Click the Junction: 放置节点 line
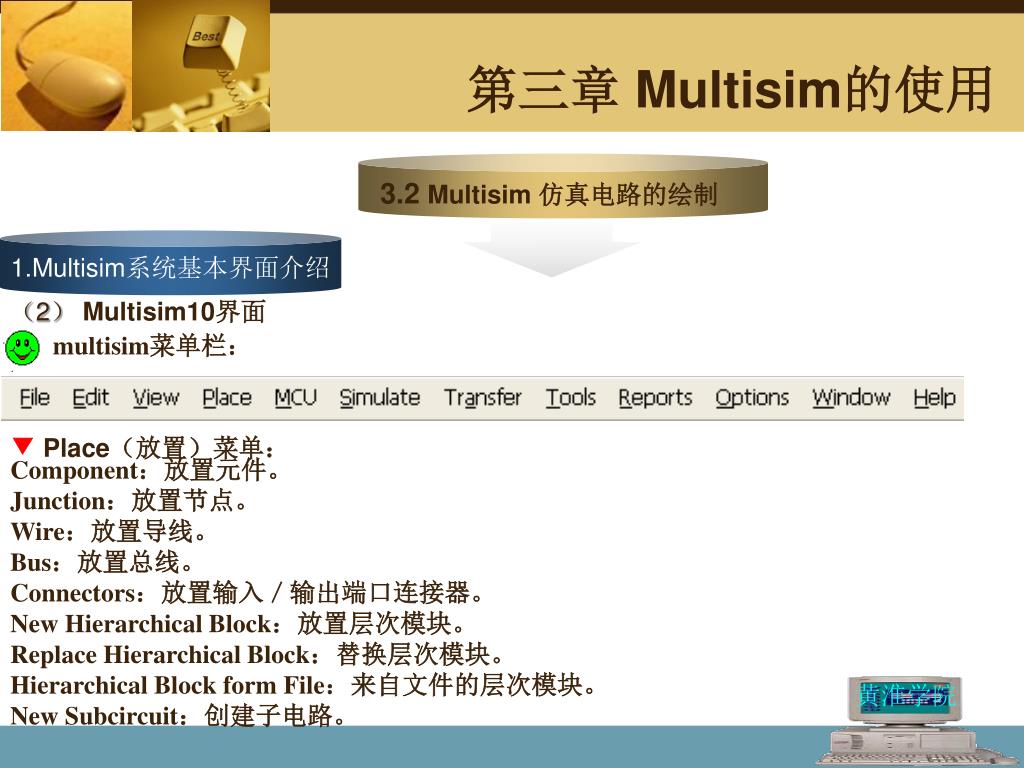The height and width of the screenshot is (768, 1024). click(x=129, y=501)
